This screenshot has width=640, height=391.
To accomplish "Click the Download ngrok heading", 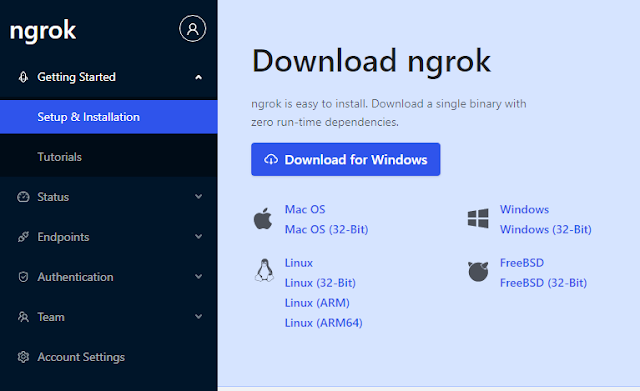I will [371, 61].
